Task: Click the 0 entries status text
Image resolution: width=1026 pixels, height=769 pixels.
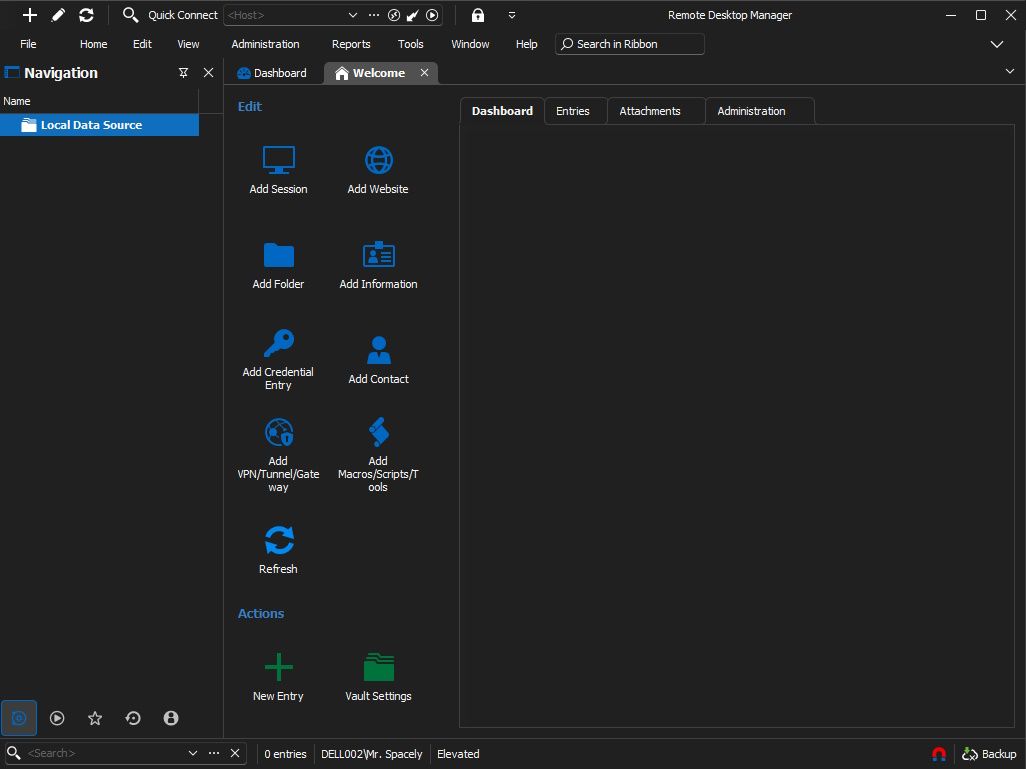Action: (x=285, y=754)
